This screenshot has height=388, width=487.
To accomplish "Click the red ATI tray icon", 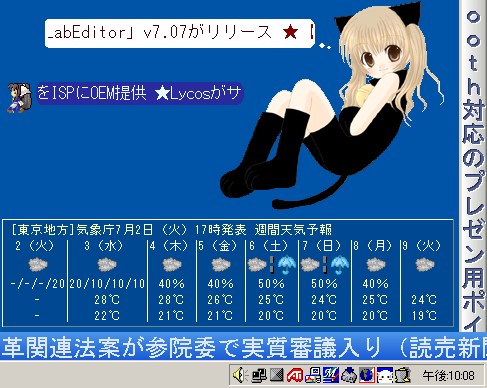I will pyautogui.click(x=295, y=376).
